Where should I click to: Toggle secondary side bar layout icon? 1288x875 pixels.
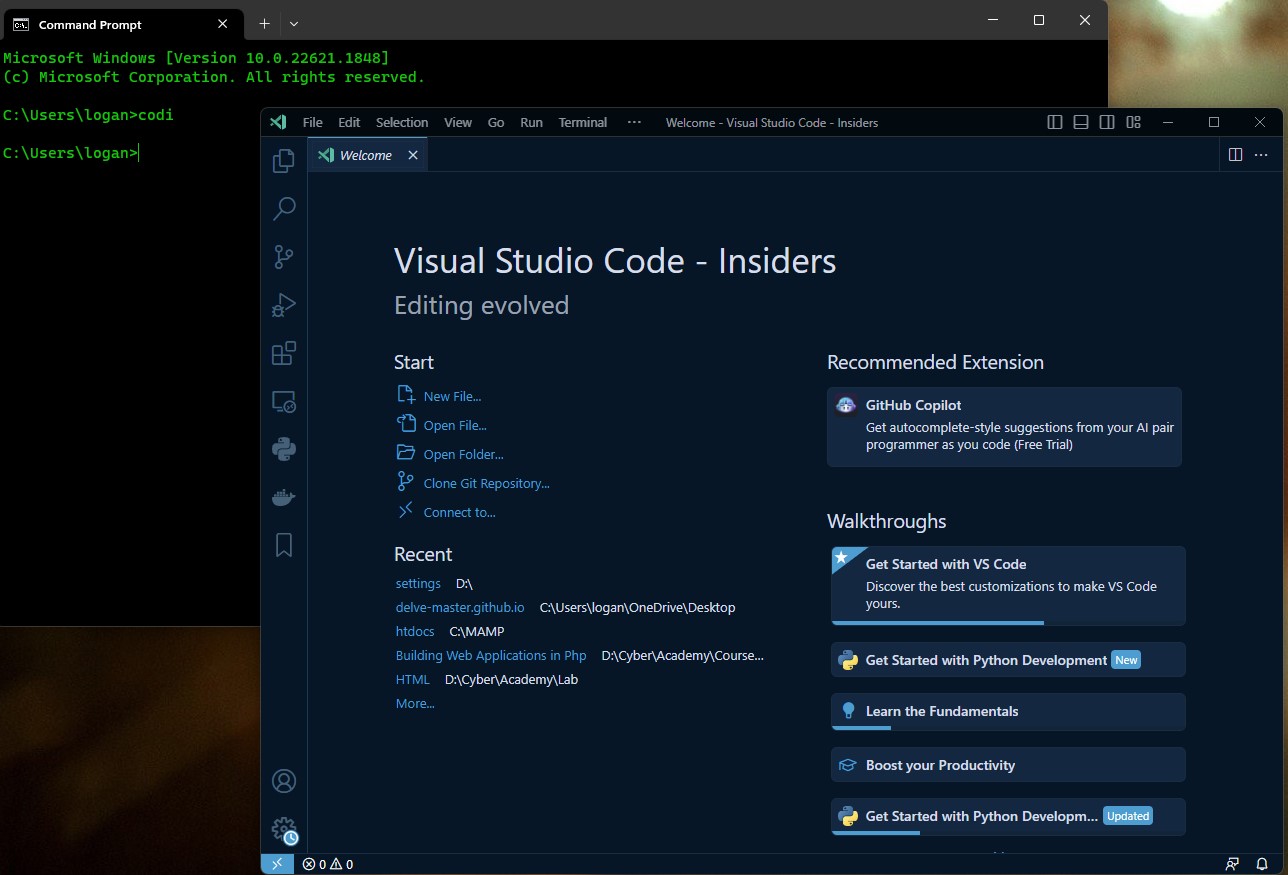[x=1107, y=122]
